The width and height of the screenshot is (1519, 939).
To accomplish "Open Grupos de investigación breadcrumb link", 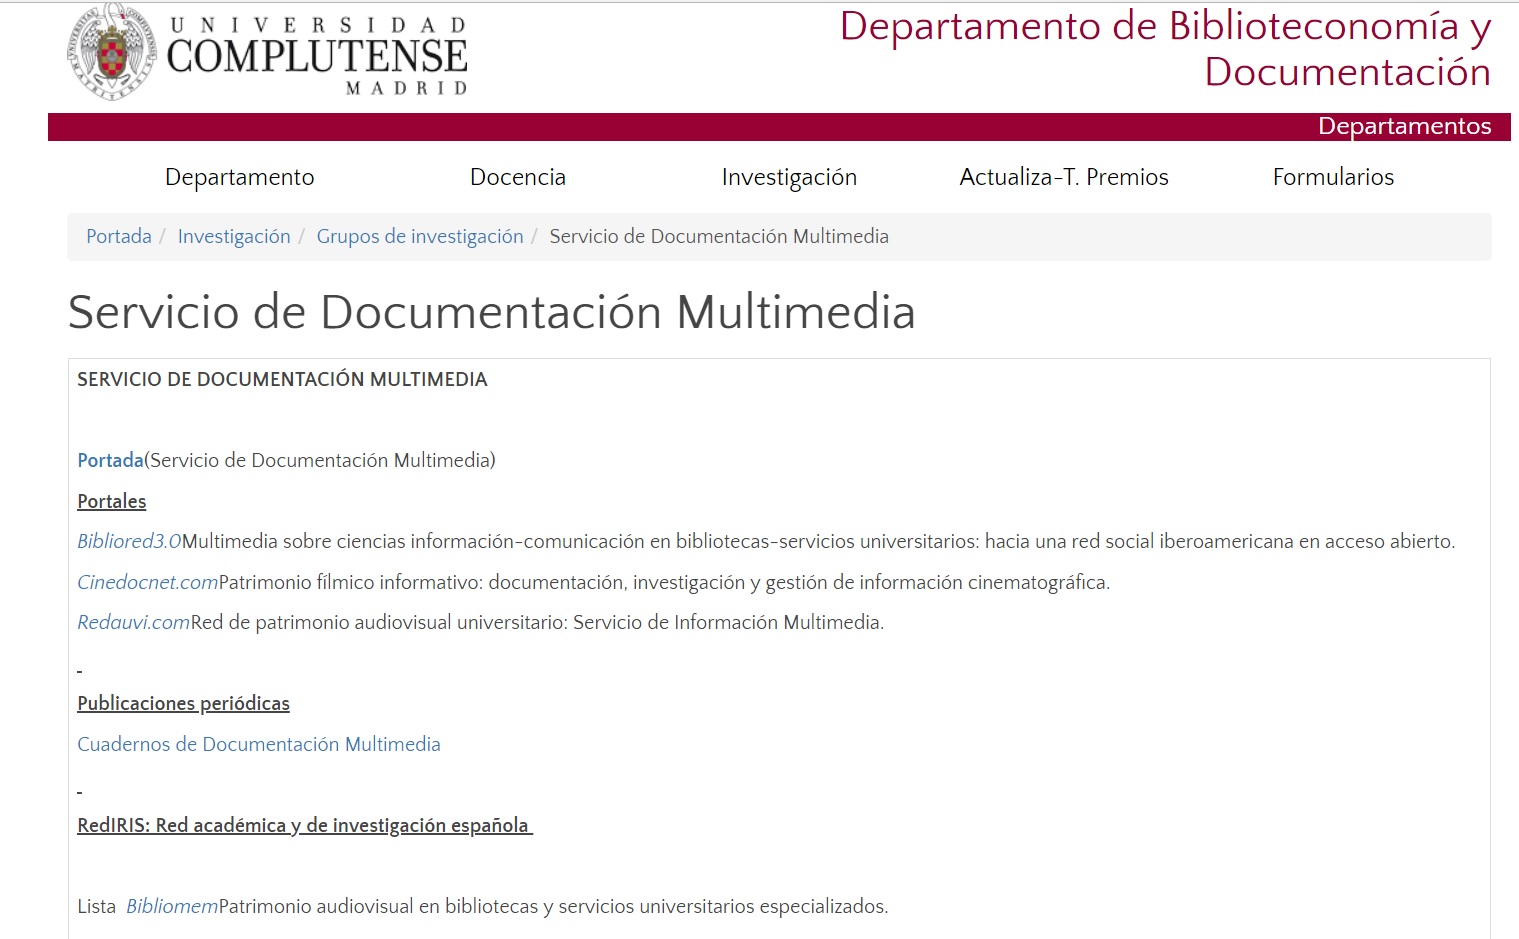I will tap(420, 236).
